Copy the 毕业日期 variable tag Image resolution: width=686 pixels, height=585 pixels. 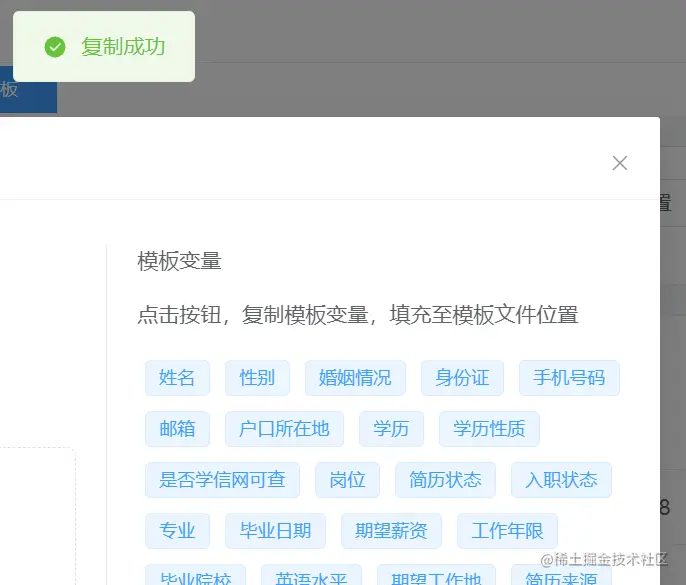(x=275, y=531)
